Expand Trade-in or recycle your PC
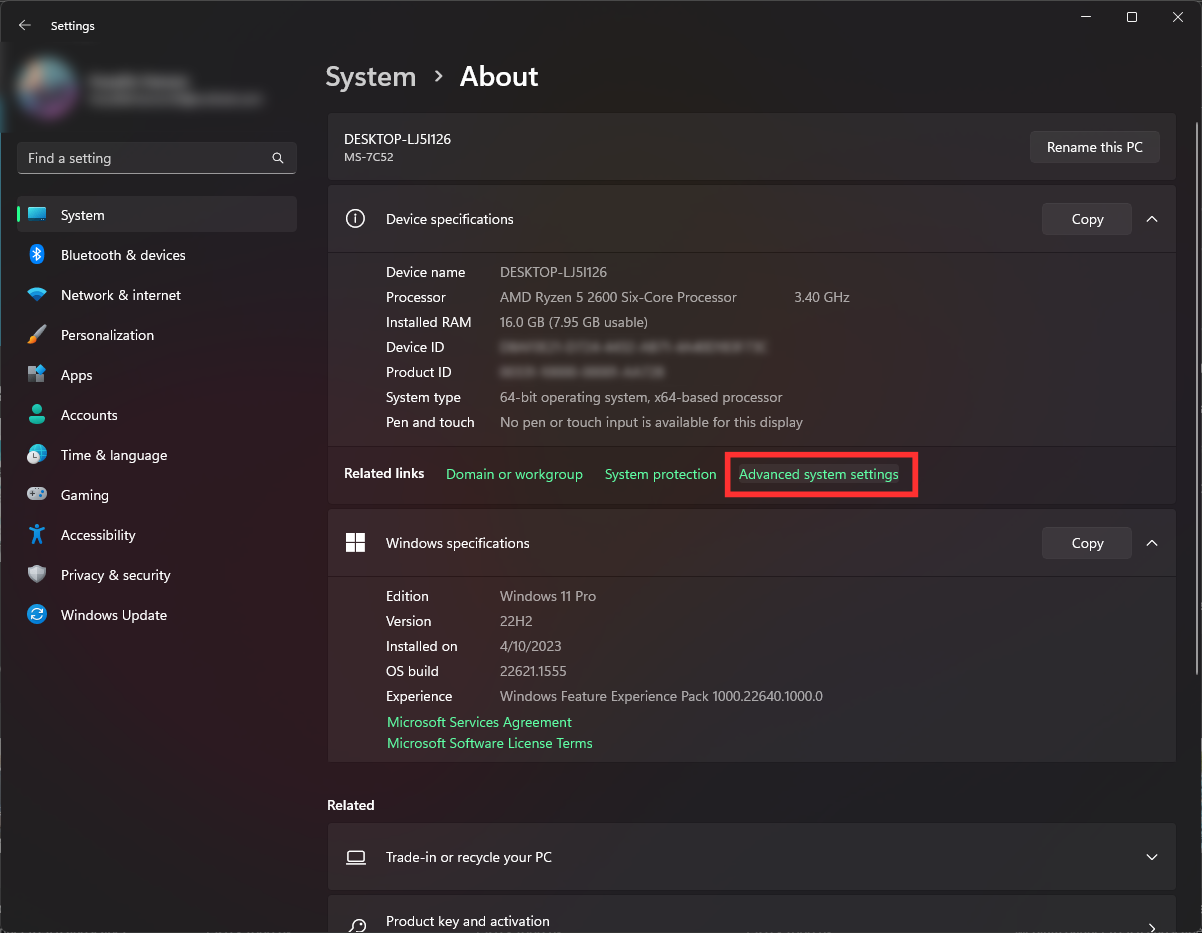The height and width of the screenshot is (933, 1202). click(x=1152, y=857)
